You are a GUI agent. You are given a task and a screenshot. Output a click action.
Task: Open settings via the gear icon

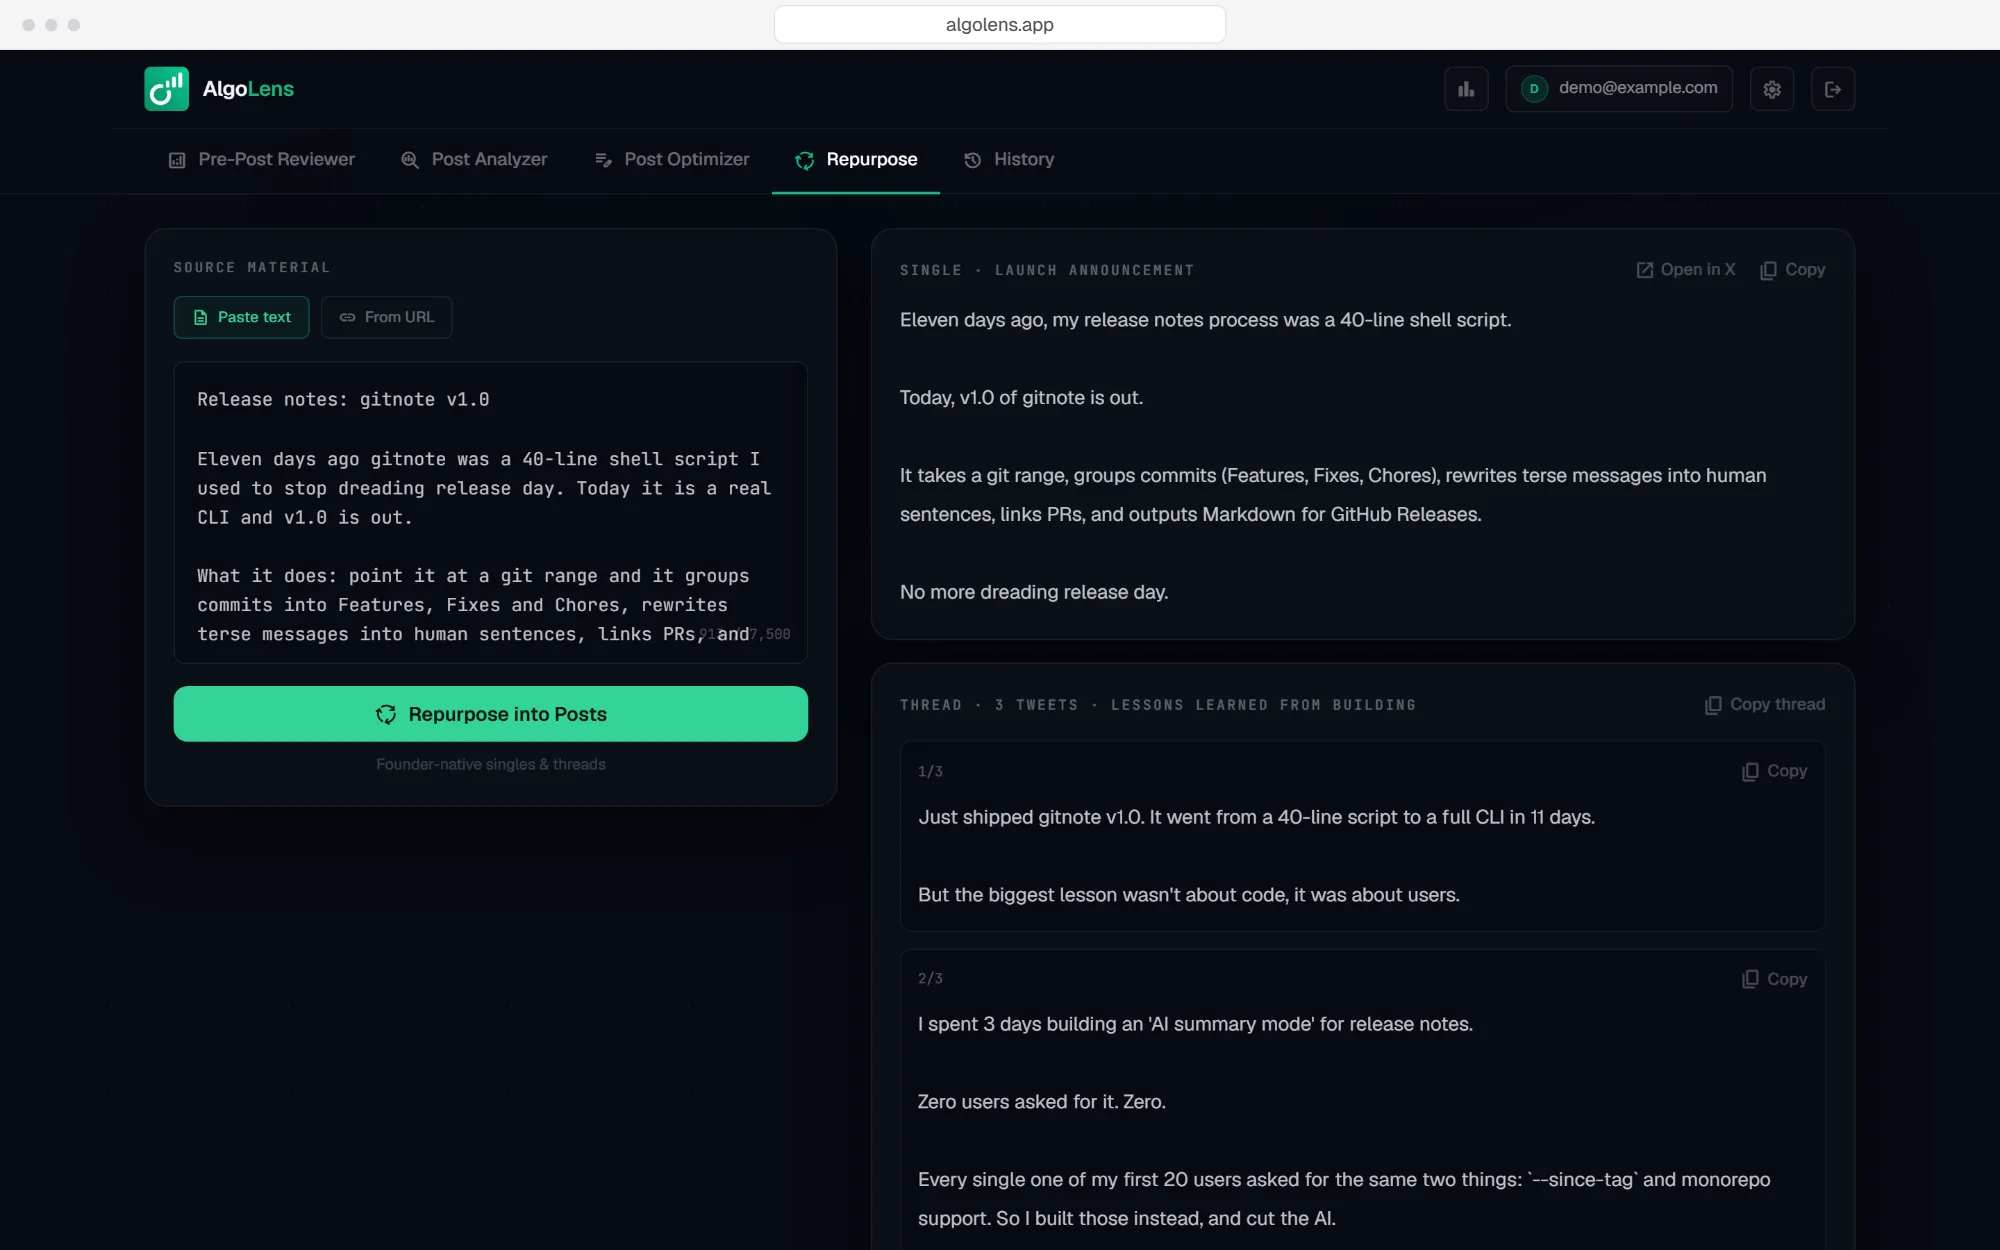1772,89
